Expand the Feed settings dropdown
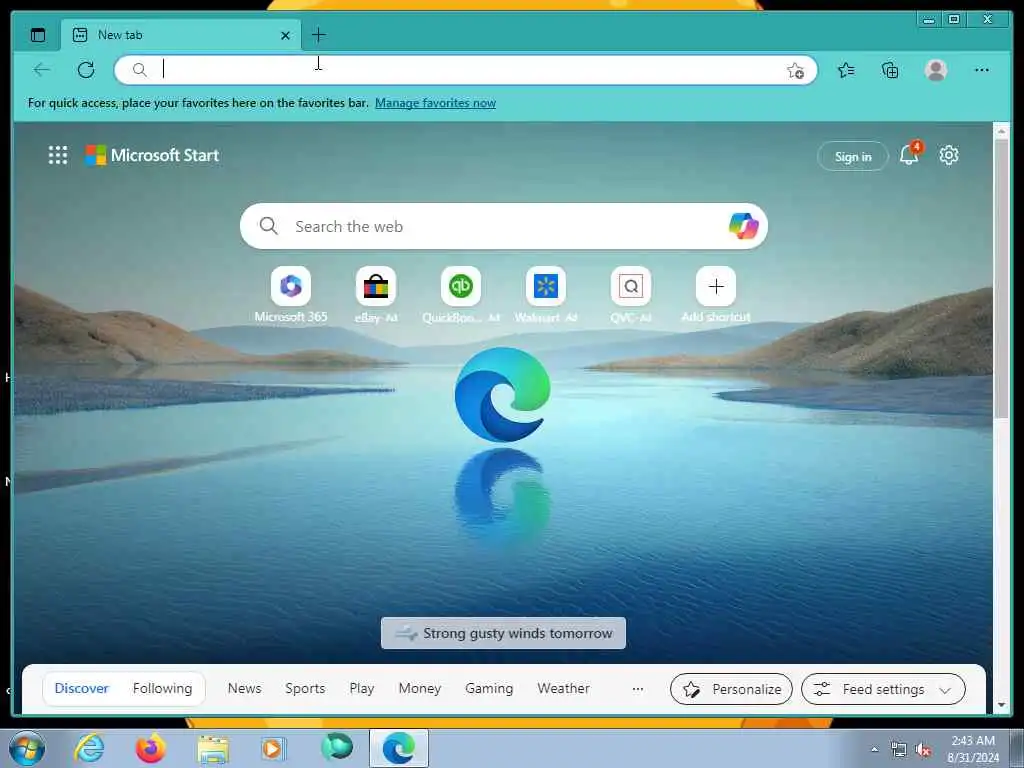 (883, 689)
